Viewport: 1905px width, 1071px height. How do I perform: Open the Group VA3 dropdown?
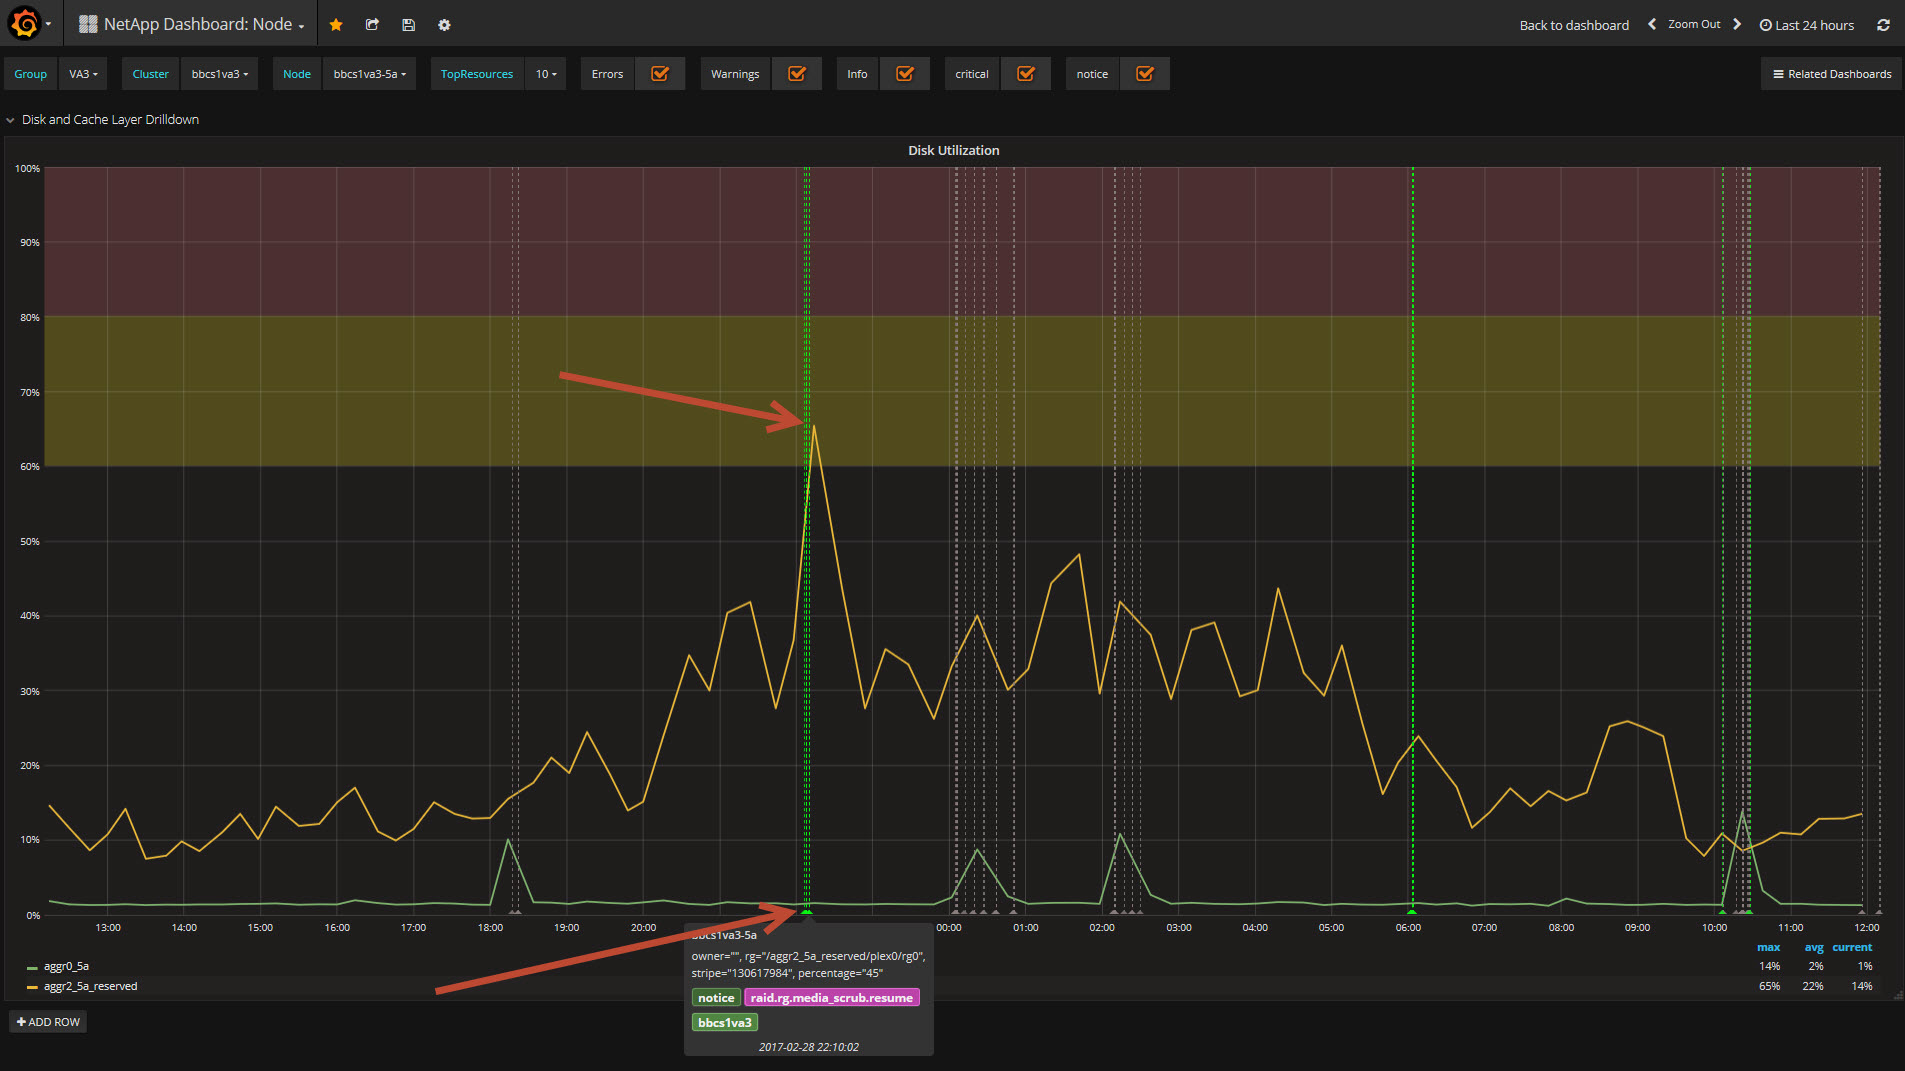click(x=83, y=74)
